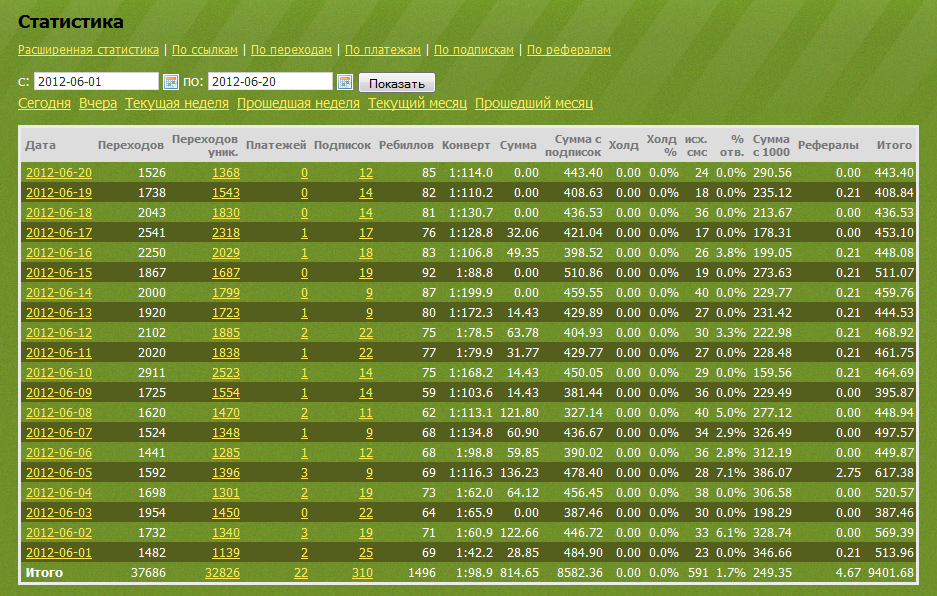Open total subscriptions 310 link
The image size is (937, 596).
point(362,573)
